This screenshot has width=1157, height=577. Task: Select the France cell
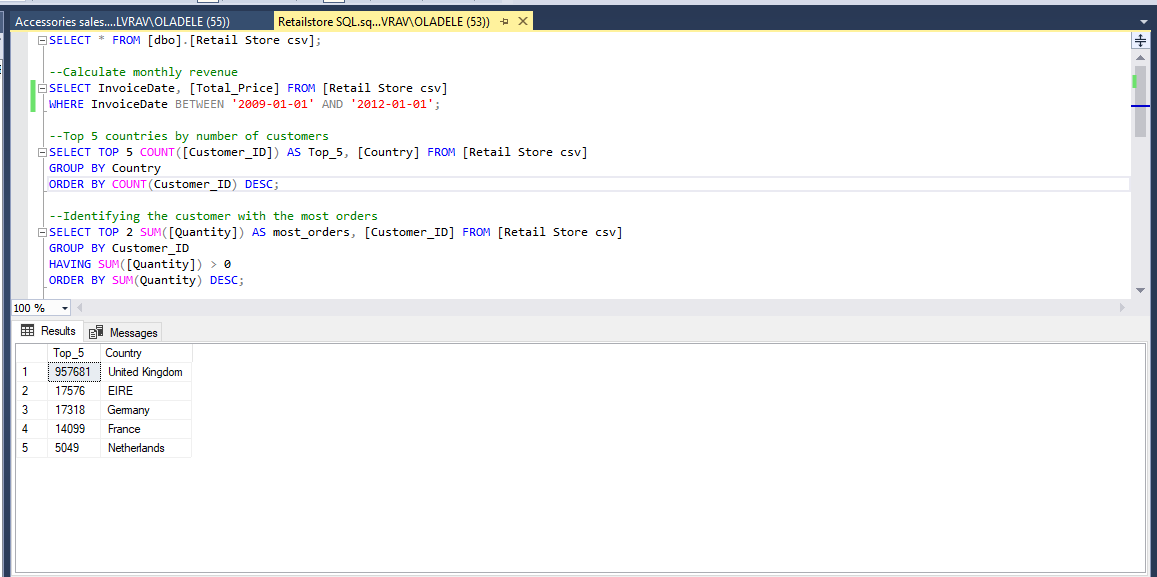146,429
